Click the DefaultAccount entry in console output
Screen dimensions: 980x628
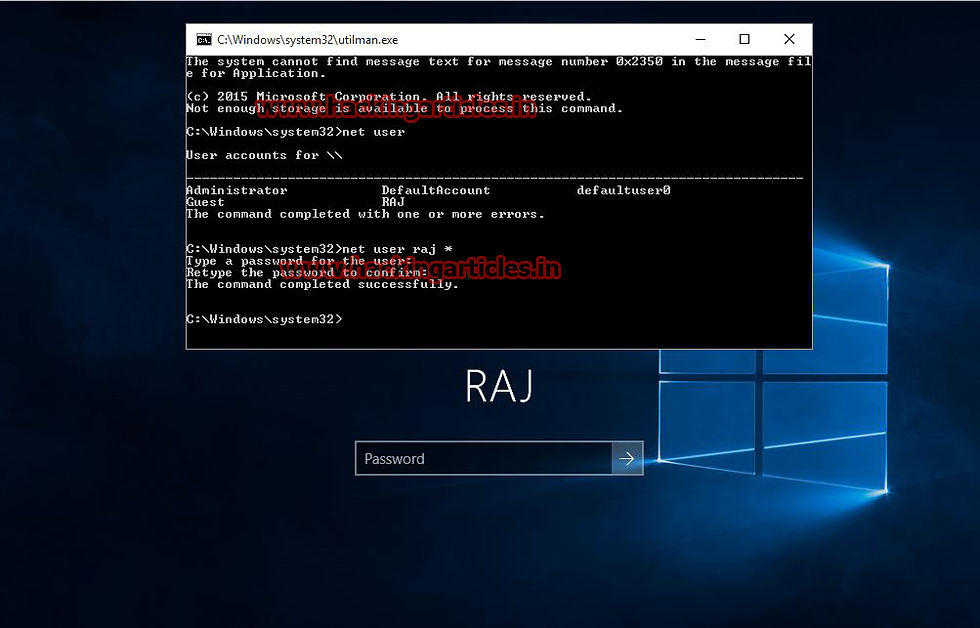(x=436, y=190)
